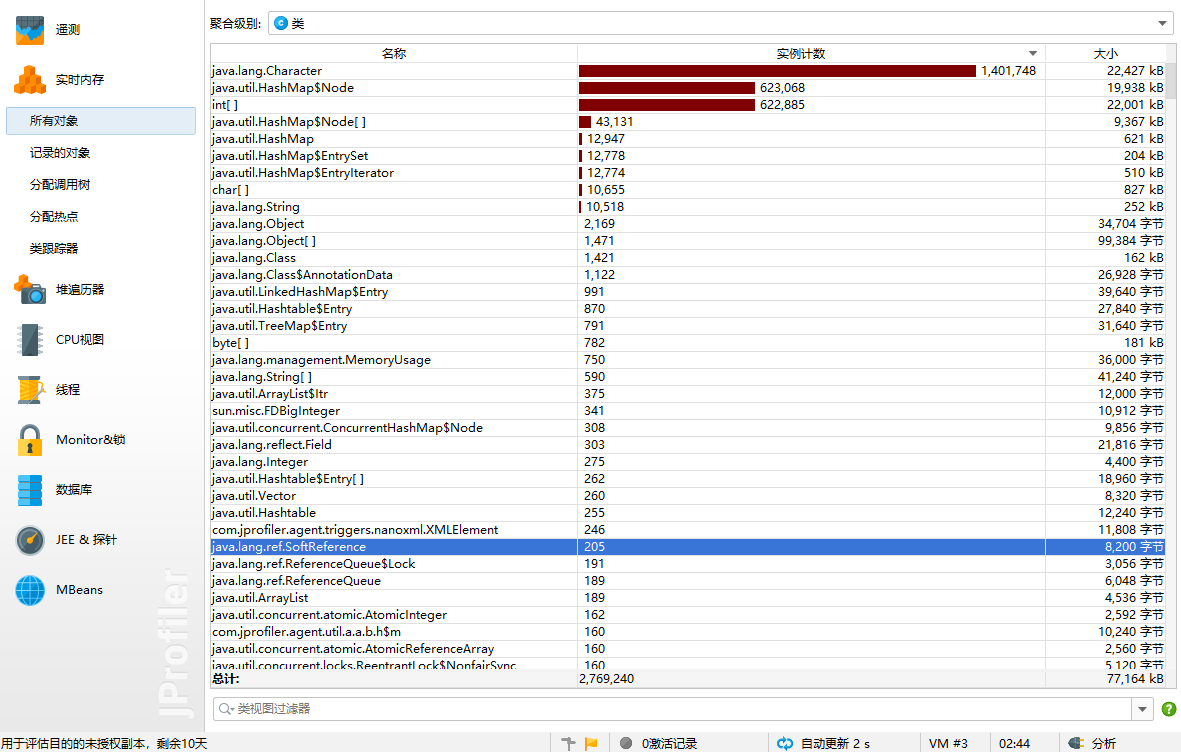Click the java.lang.Character instance count bar

click(777, 71)
